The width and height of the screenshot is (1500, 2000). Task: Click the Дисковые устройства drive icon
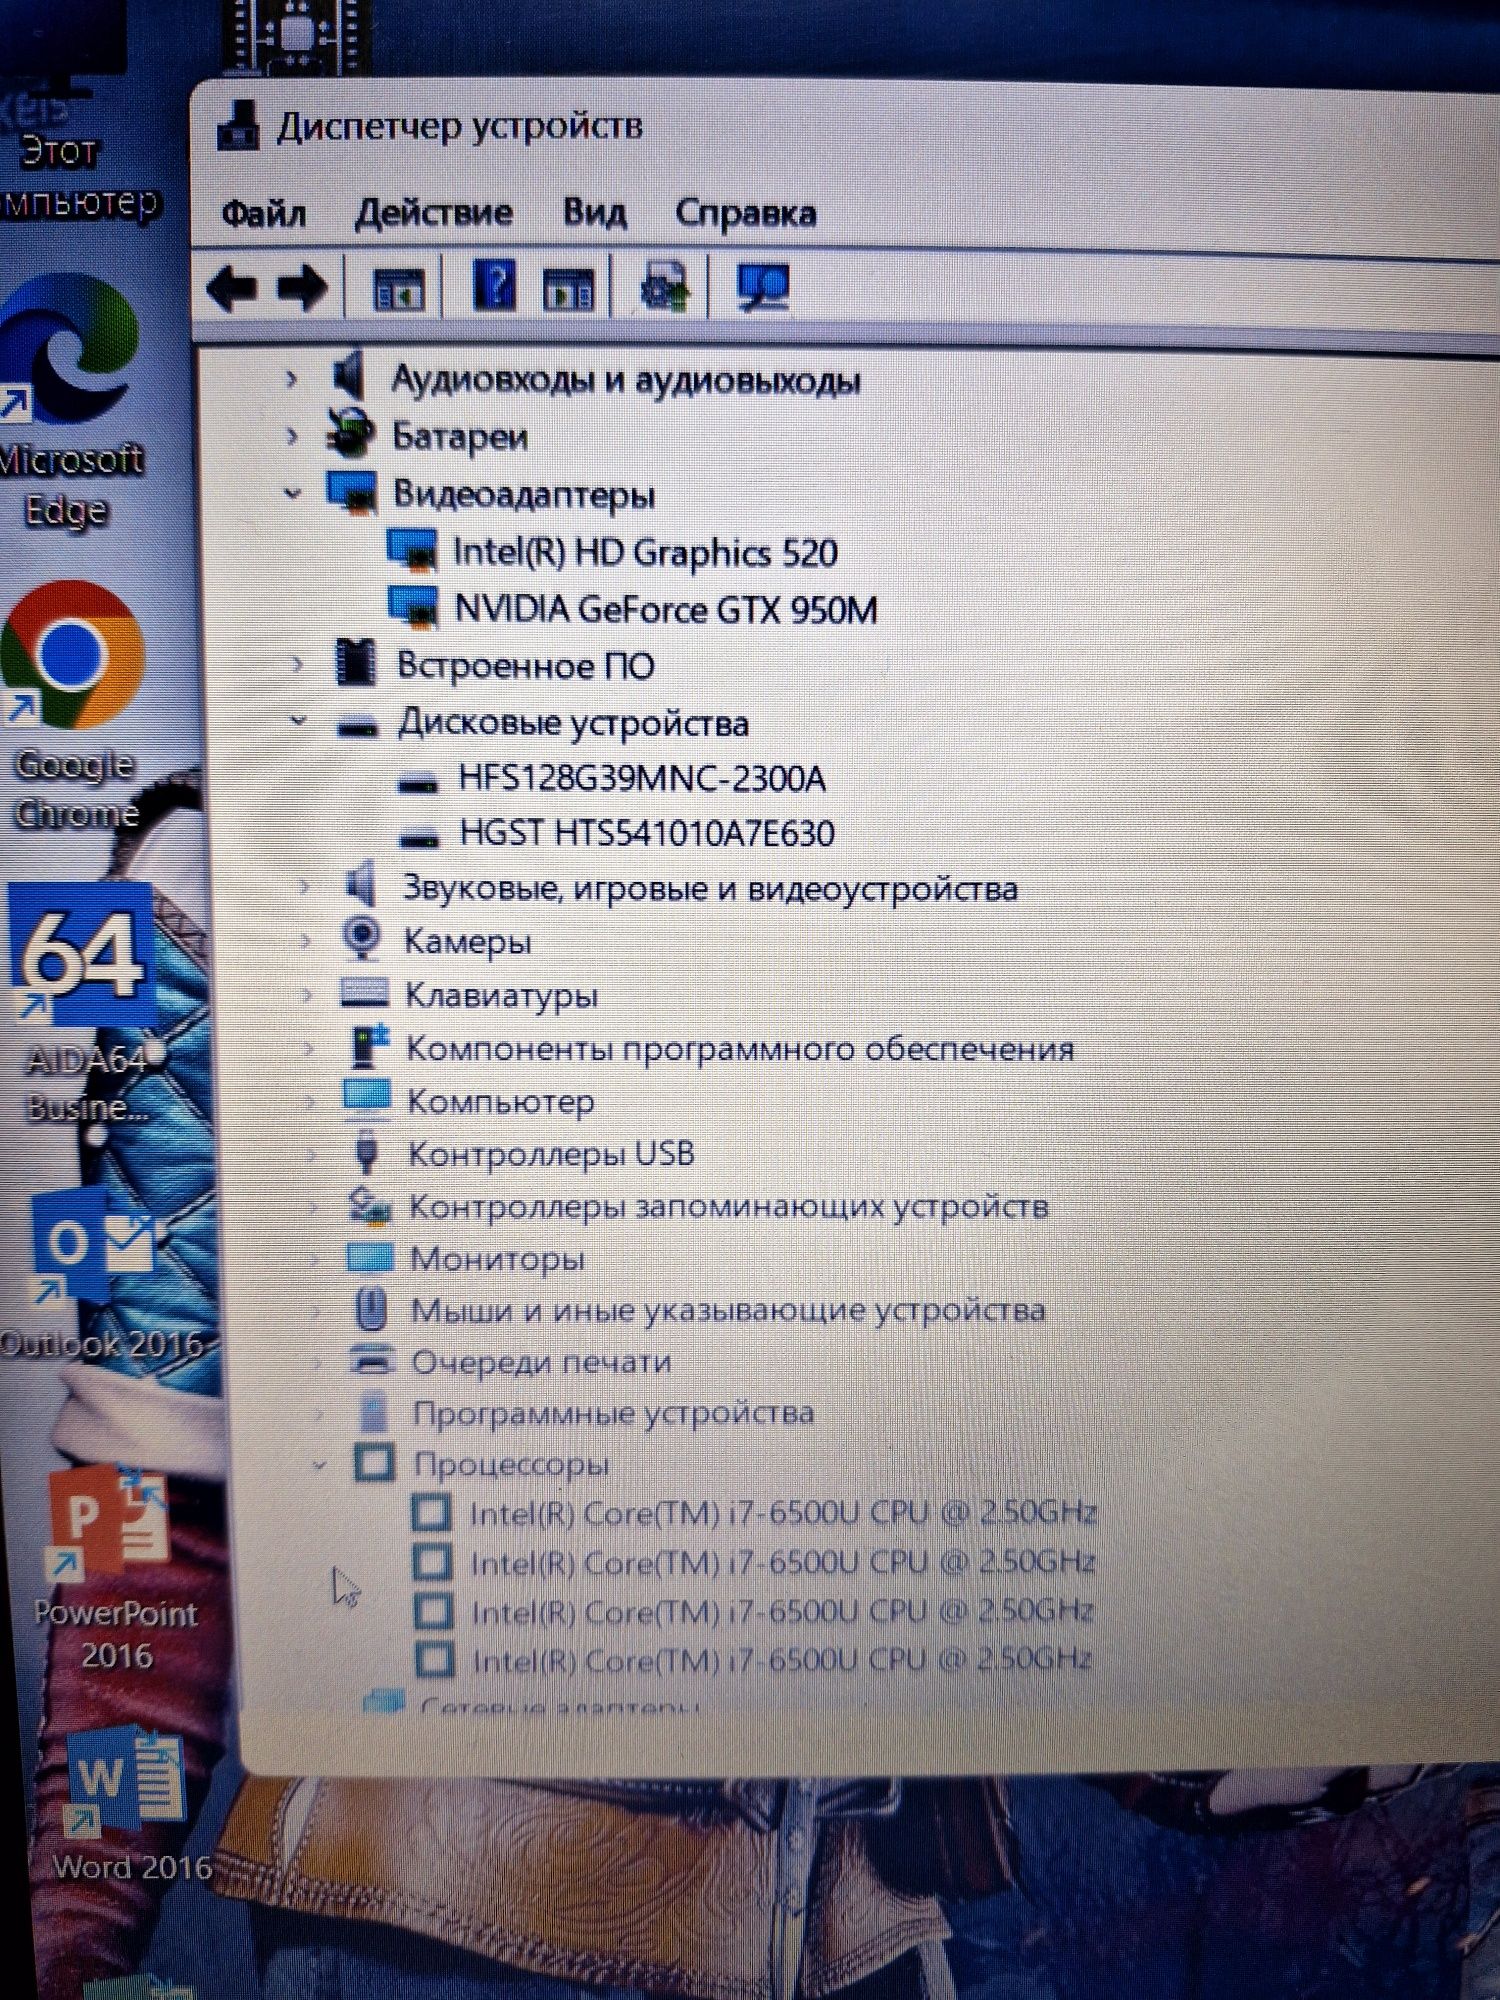coord(357,725)
